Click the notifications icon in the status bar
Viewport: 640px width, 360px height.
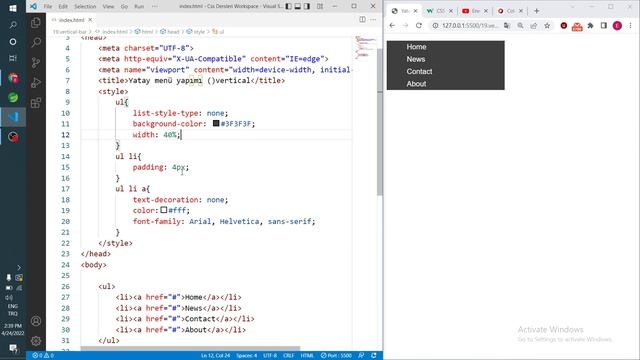click(374, 356)
